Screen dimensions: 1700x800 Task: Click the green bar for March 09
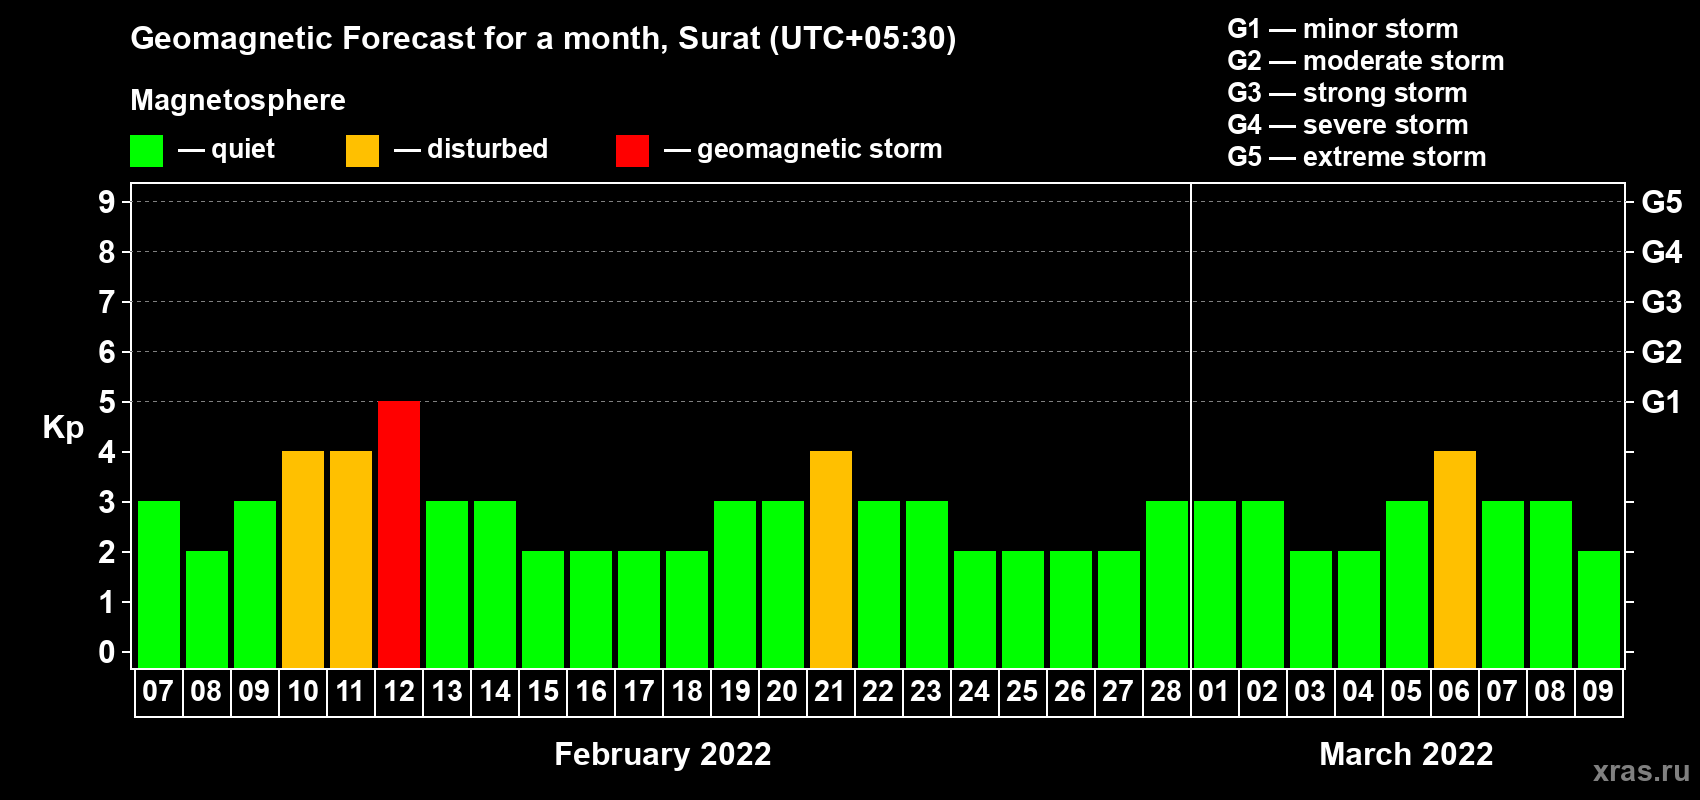pos(1599,610)
